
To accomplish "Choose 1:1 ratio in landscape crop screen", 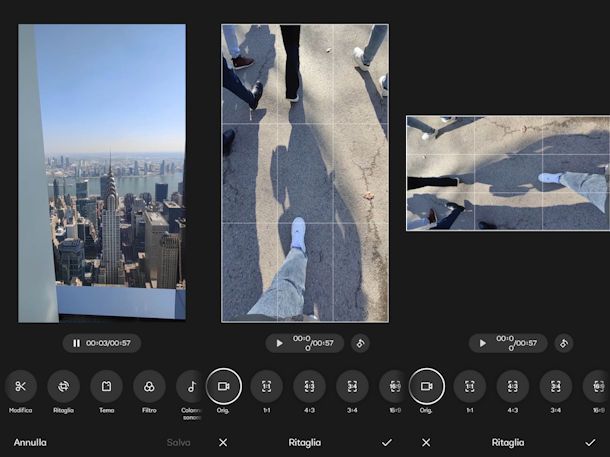I will [470, 386].
